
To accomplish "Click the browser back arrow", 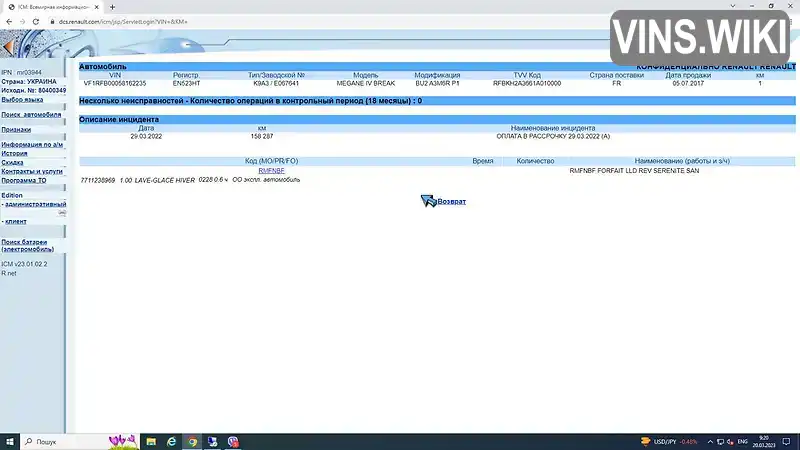I will point(9,22).
